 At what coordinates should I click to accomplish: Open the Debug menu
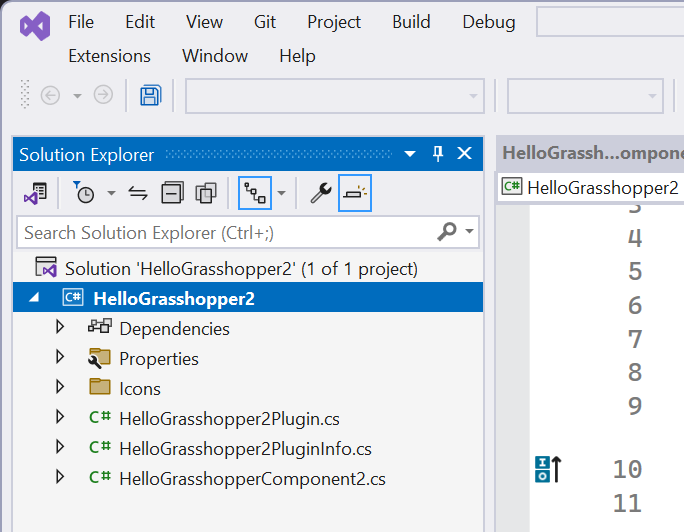click(x=489, y=22)
